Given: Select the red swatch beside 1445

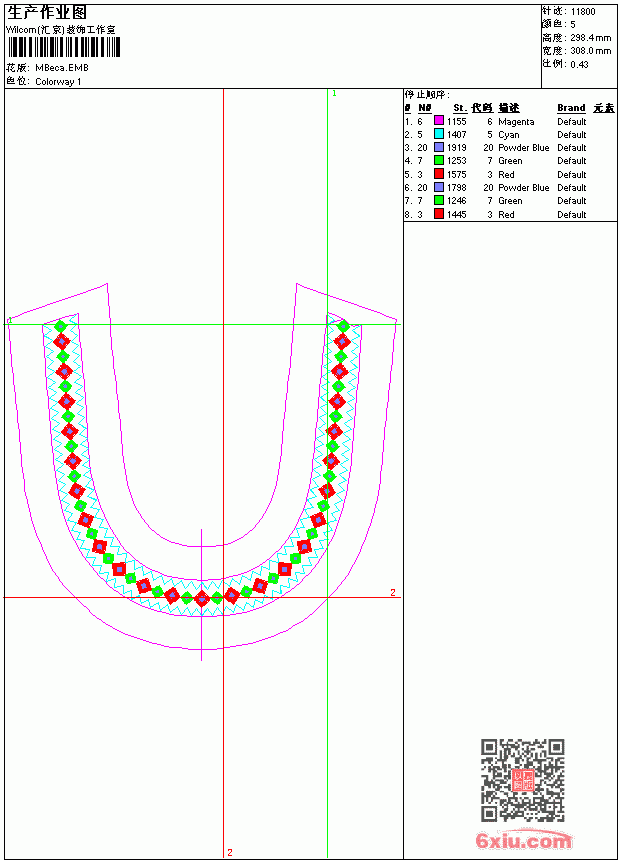Looking at the screenshot, I should pyautogui.click(x=439, y=214).
